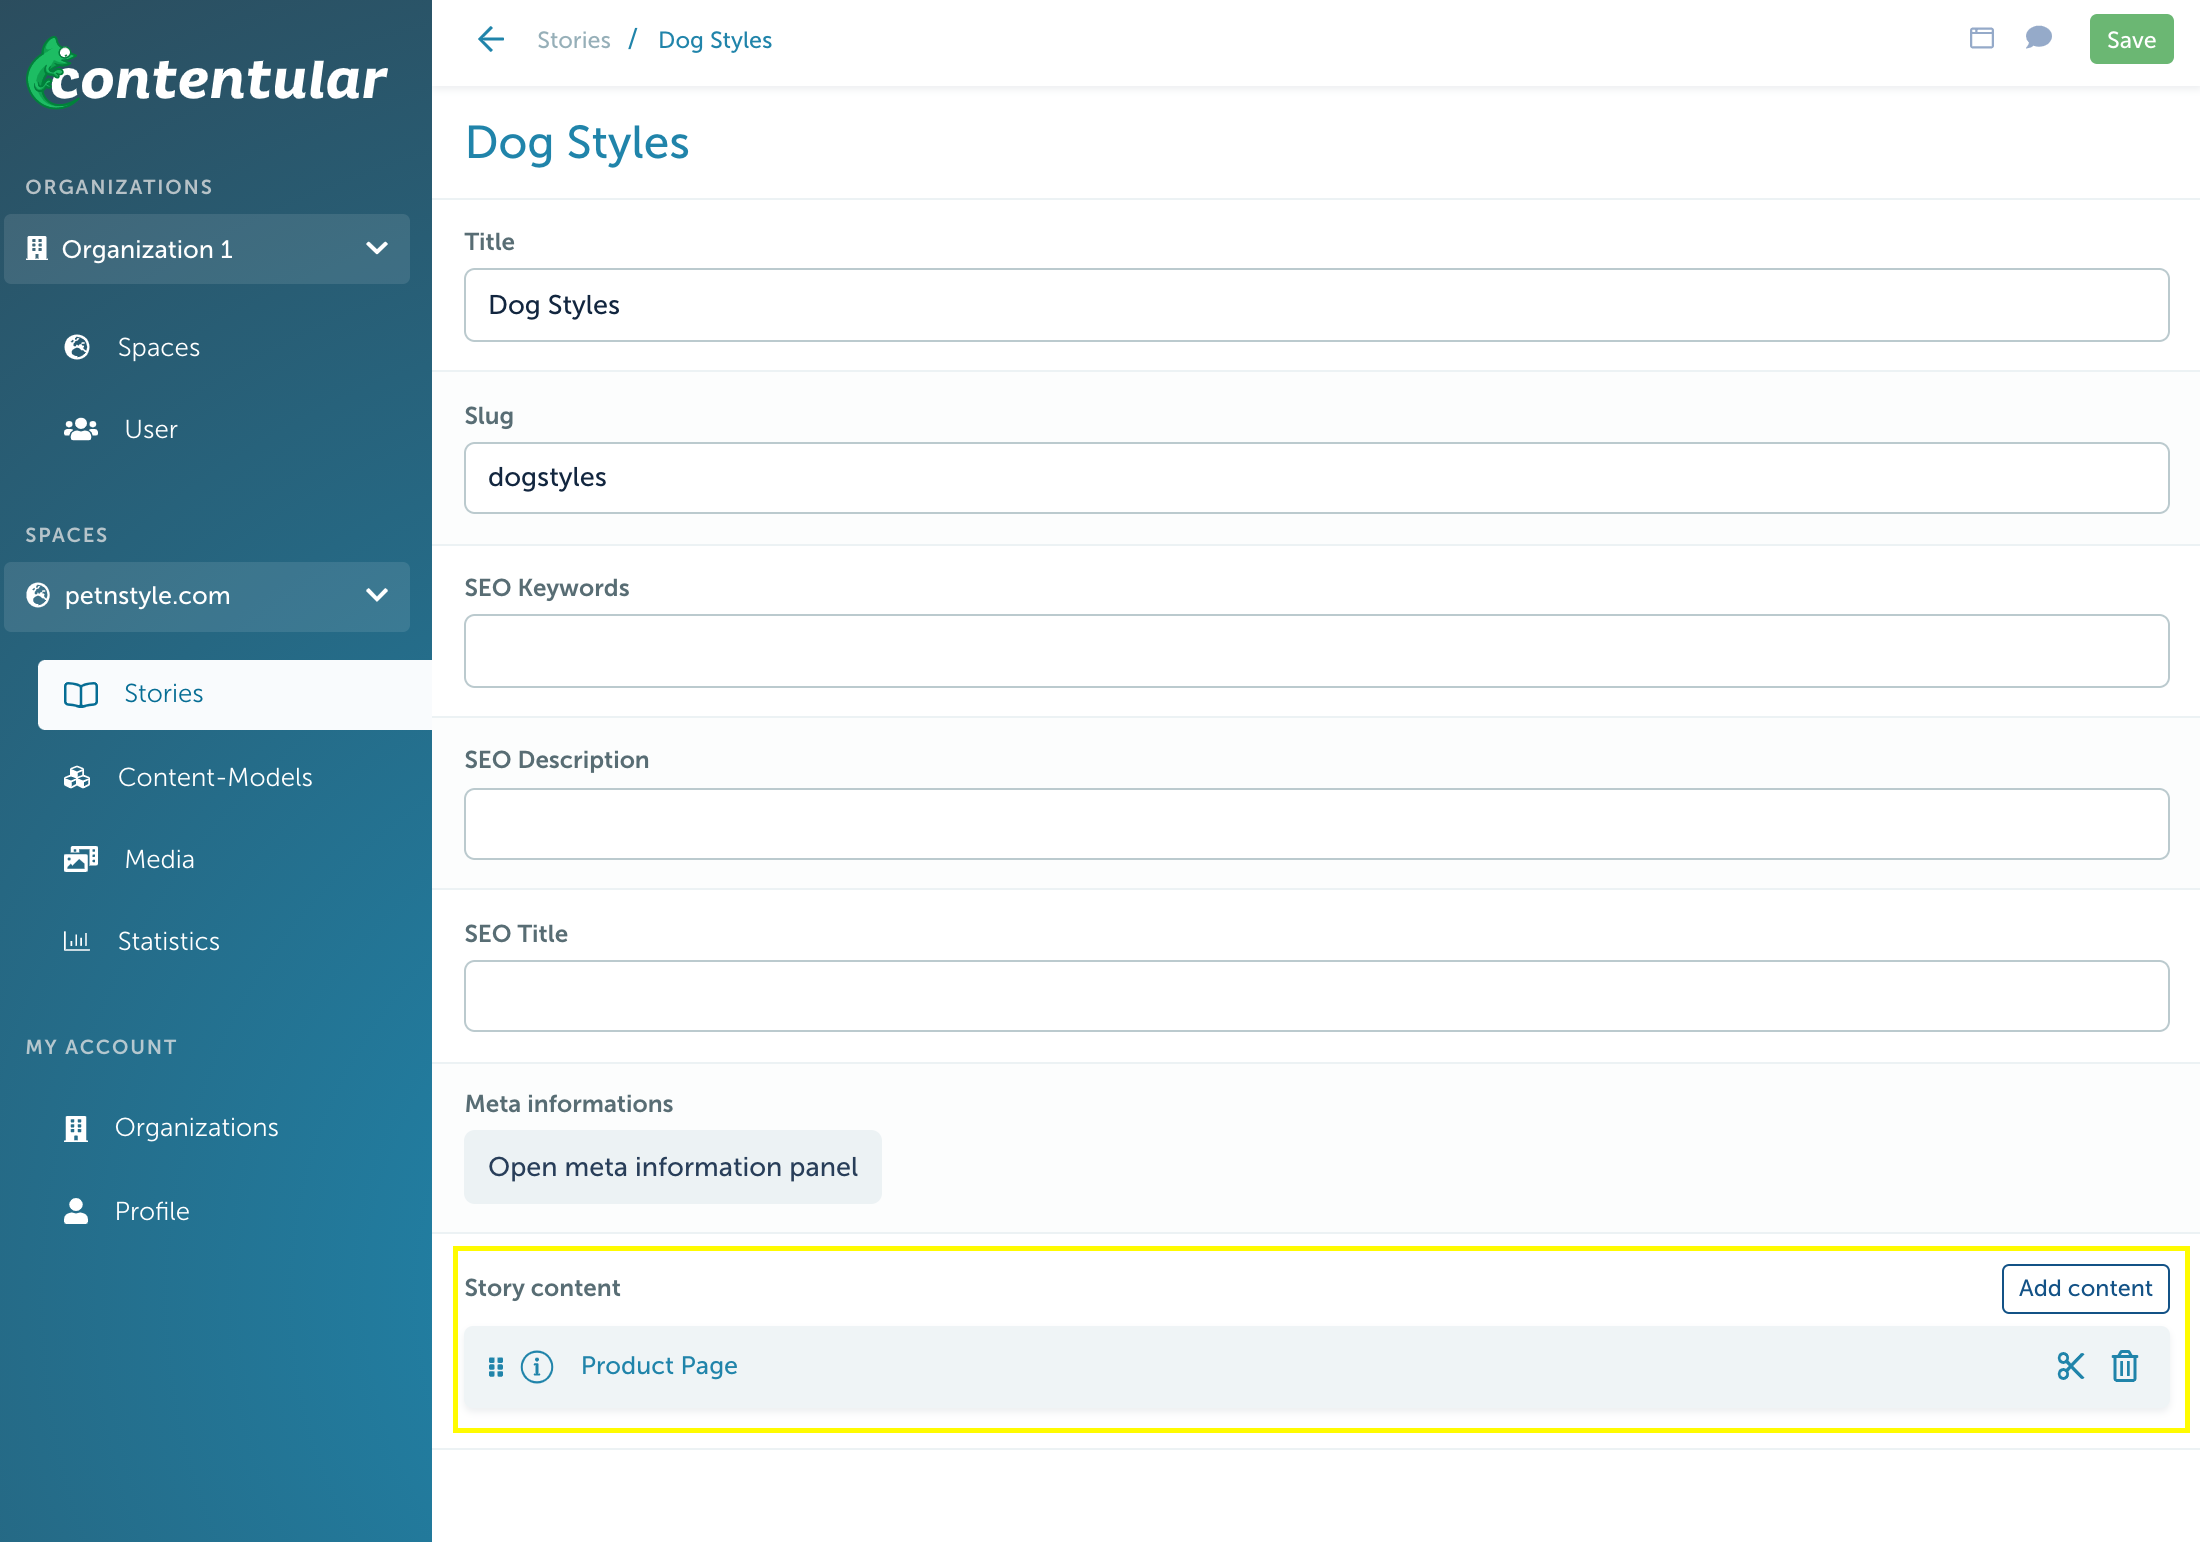Click Add content button
This screenshot has width=2200, height=1542.
[x=2085, y=1288]
